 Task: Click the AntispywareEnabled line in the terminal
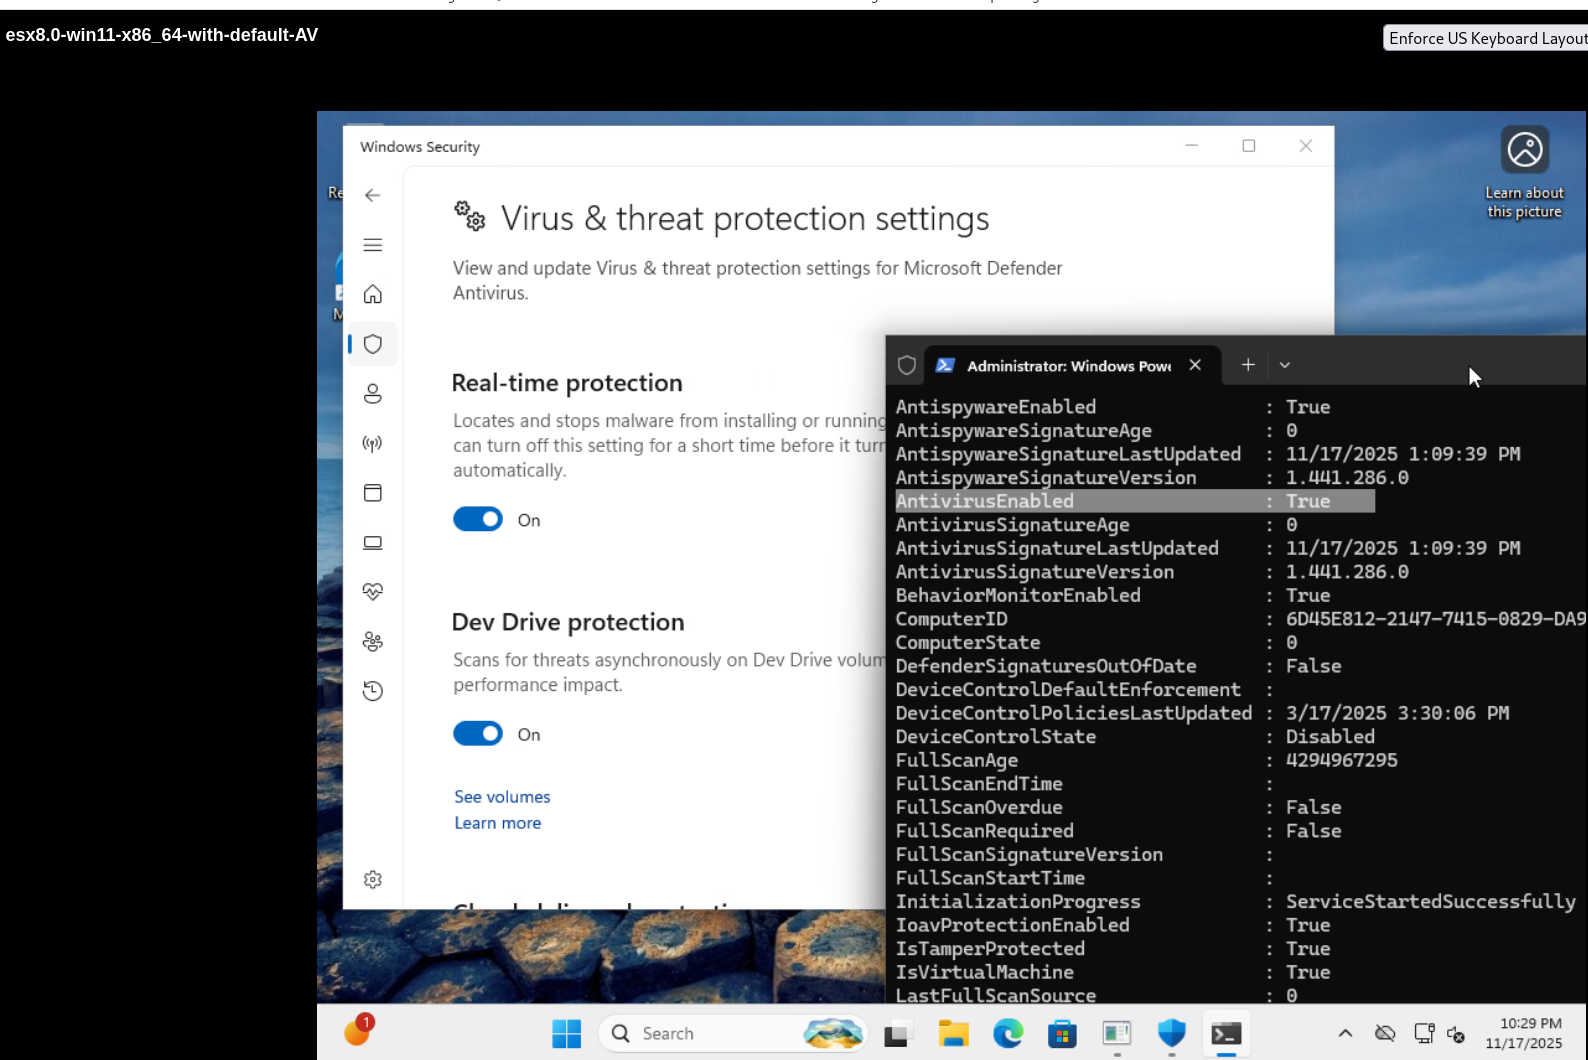tap(1113, 407)
